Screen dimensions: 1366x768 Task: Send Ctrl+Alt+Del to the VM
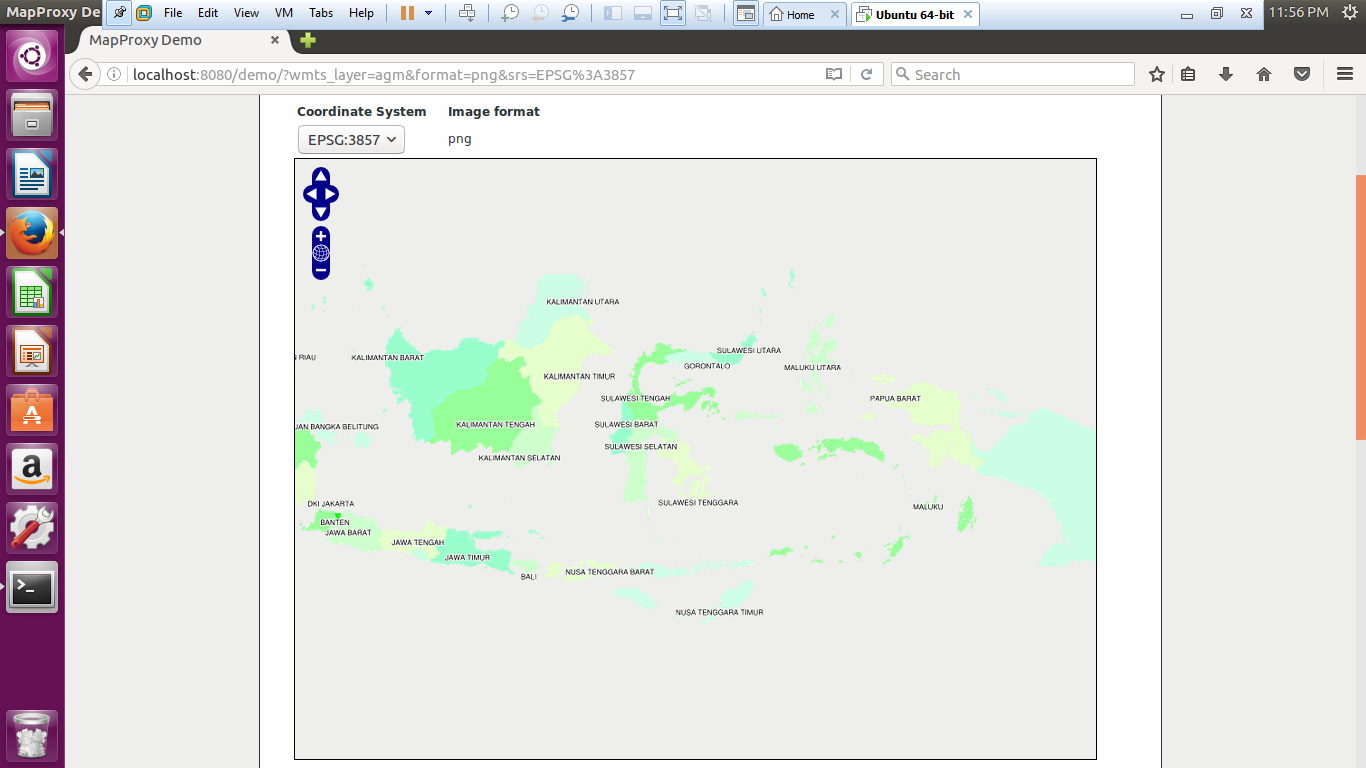click(467, 13)
